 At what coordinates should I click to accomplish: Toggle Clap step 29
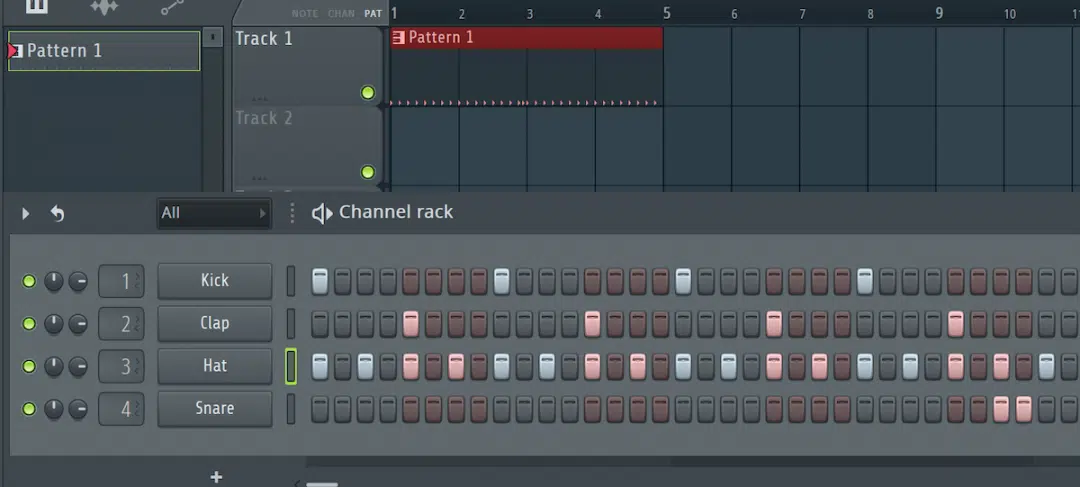pos(955,324)
